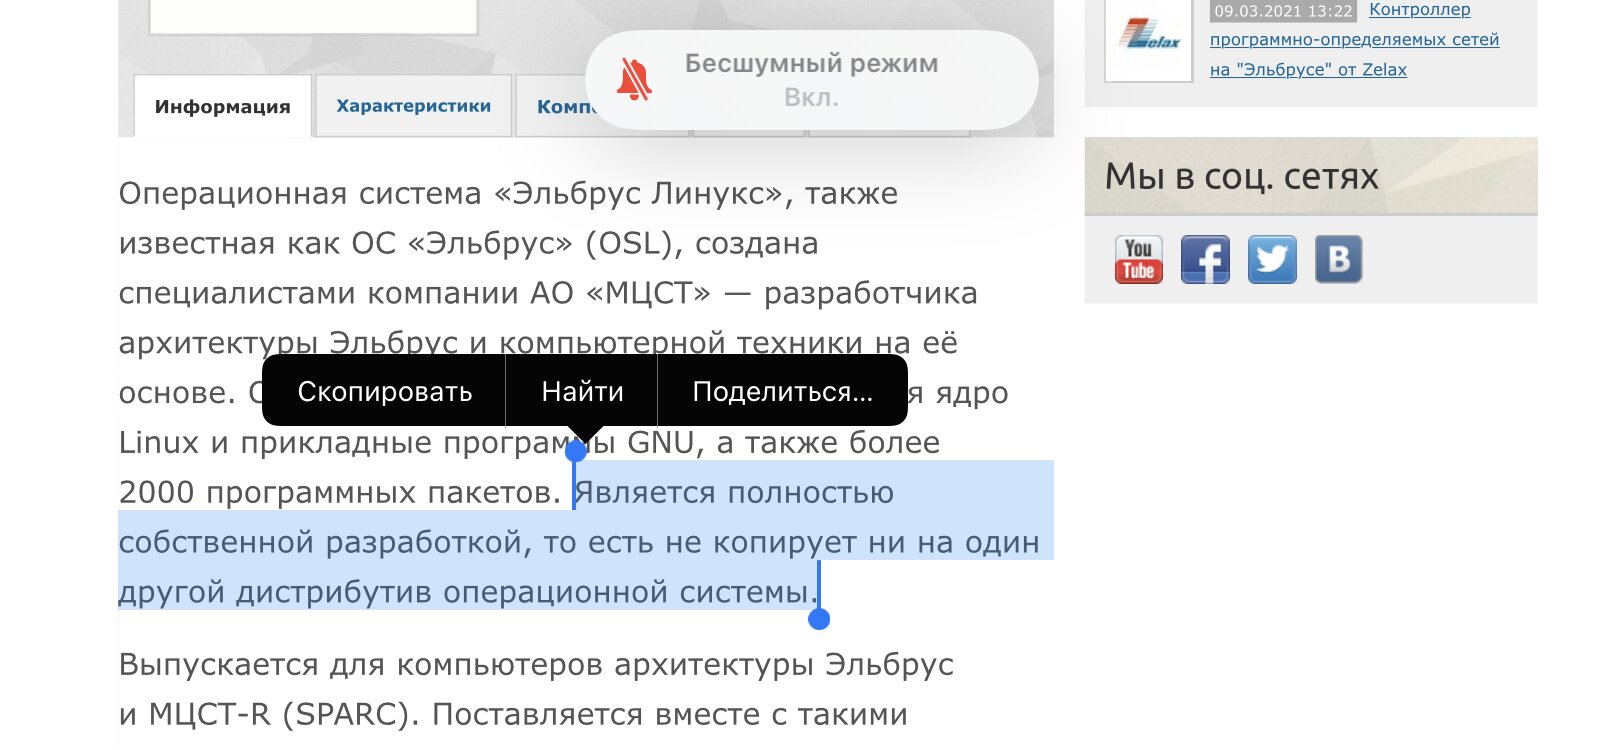
Task: Click the Zelax logo thumbnail
Action: click(x=1149, y=40)
